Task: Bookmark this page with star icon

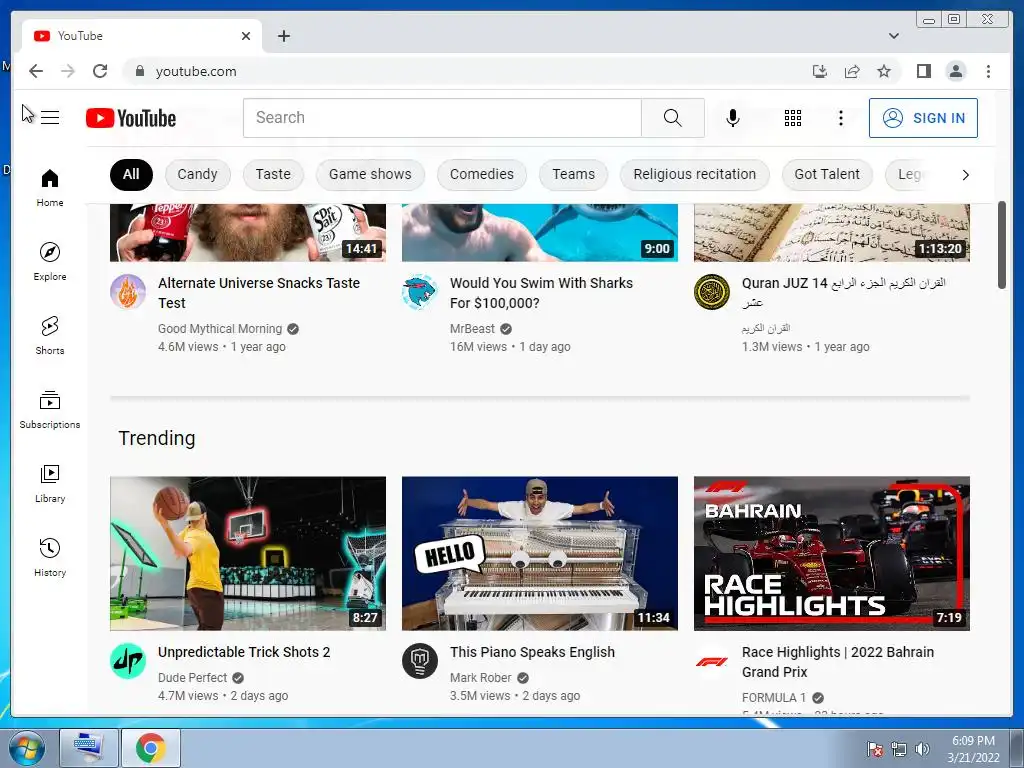Action: click(x=884, y=71)
